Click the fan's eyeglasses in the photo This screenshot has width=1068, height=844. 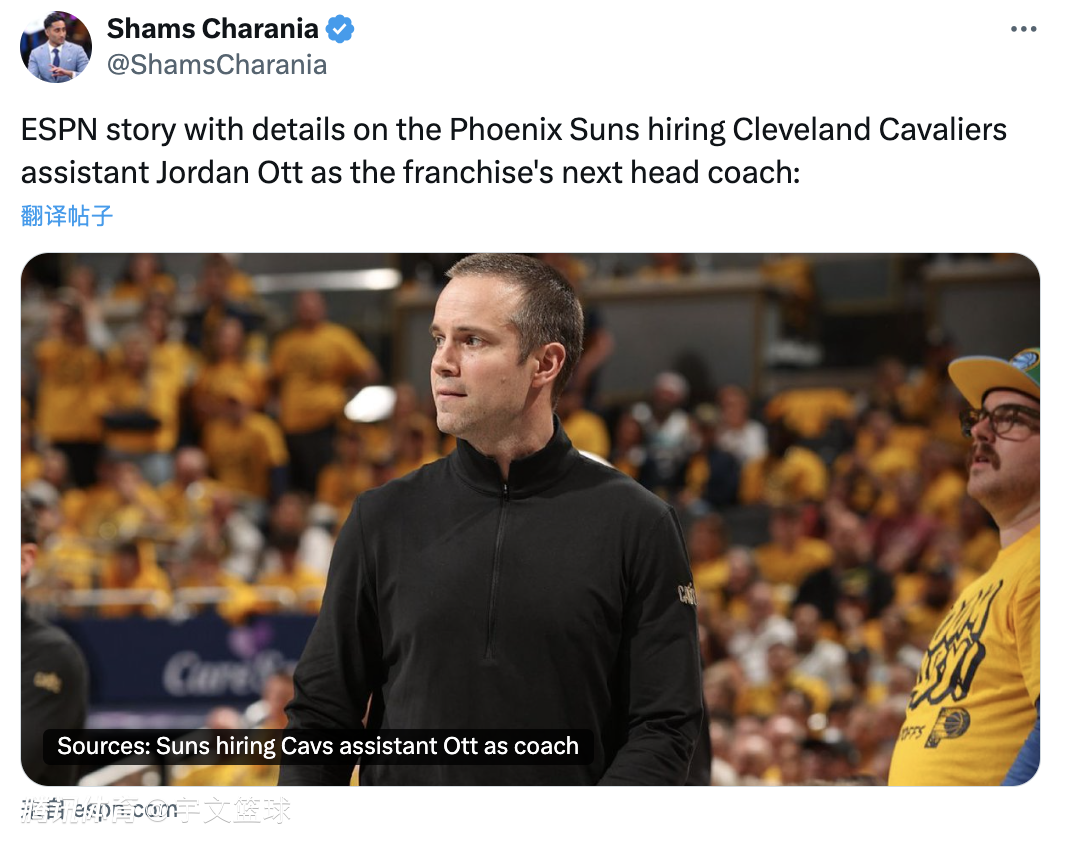(1000, 420)
